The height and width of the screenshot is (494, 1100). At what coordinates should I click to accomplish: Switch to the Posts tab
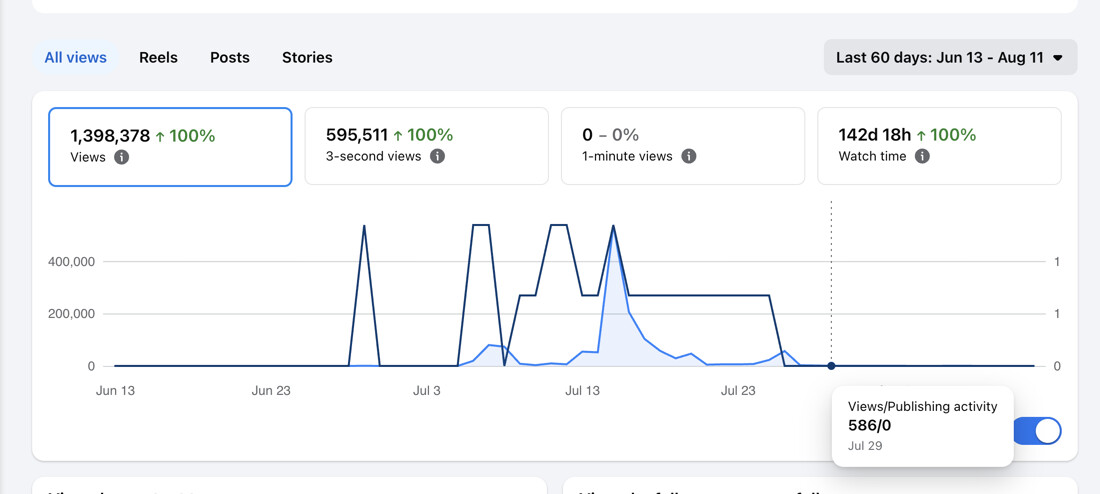pos(230,58)
